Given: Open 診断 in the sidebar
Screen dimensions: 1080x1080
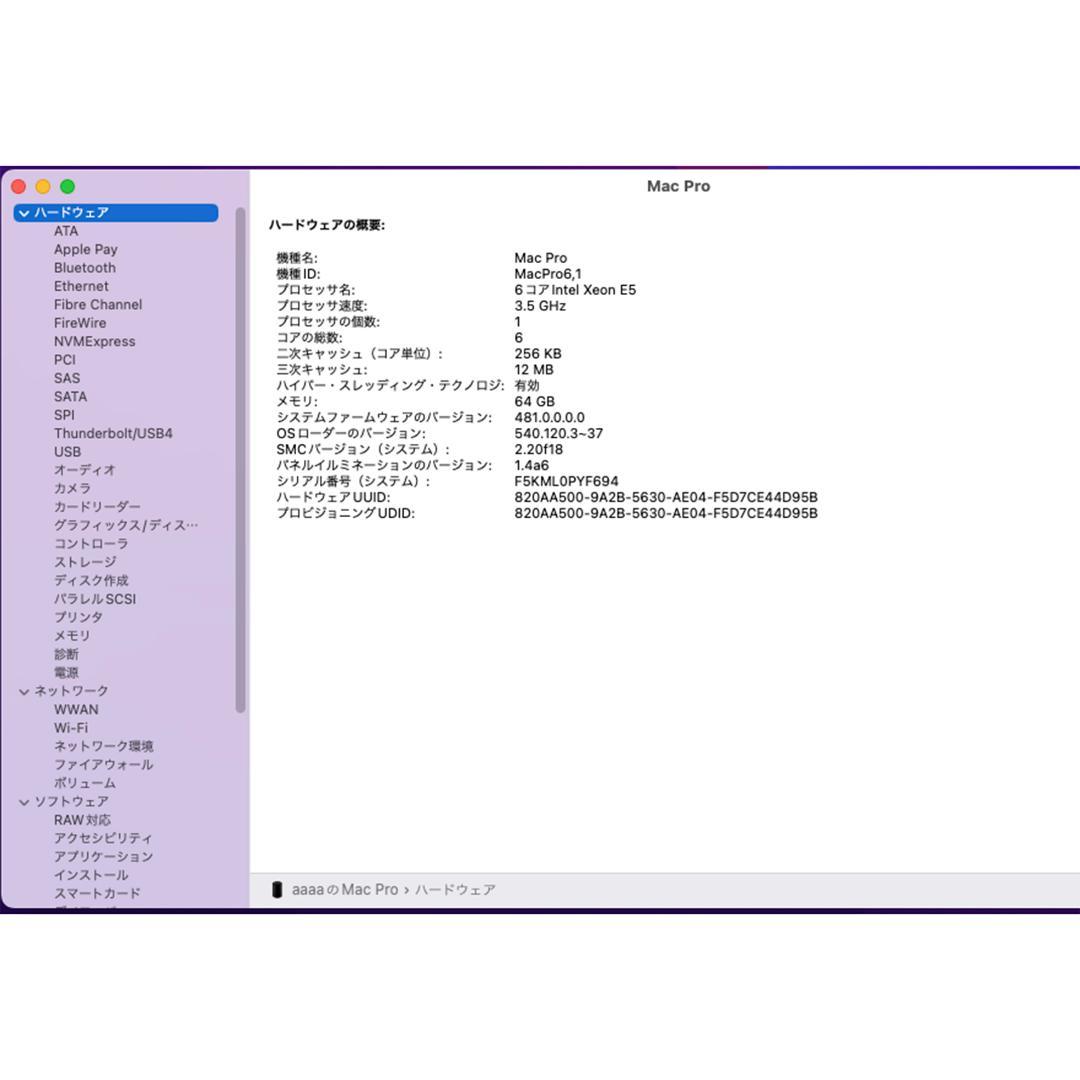Looking at the screenshot, I should pos(66,654).
